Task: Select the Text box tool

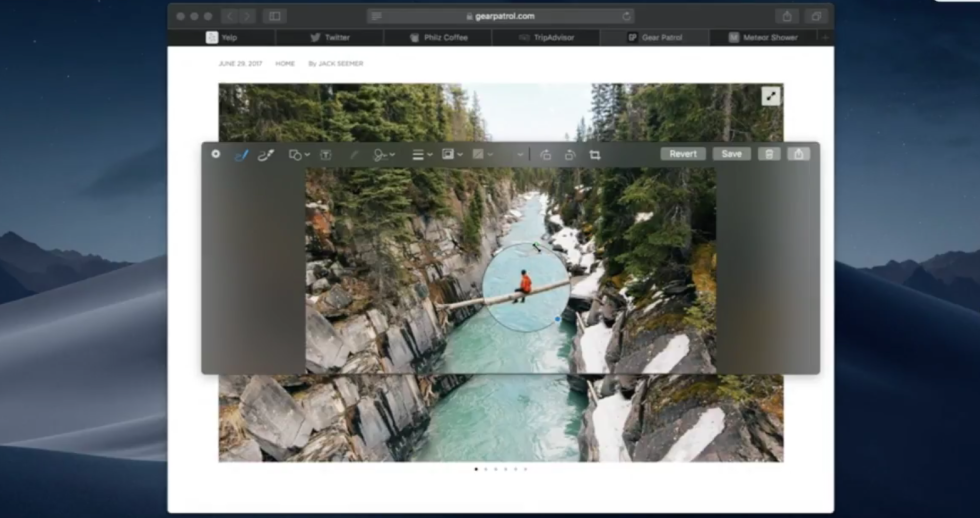Action: [x=326, y=155]
